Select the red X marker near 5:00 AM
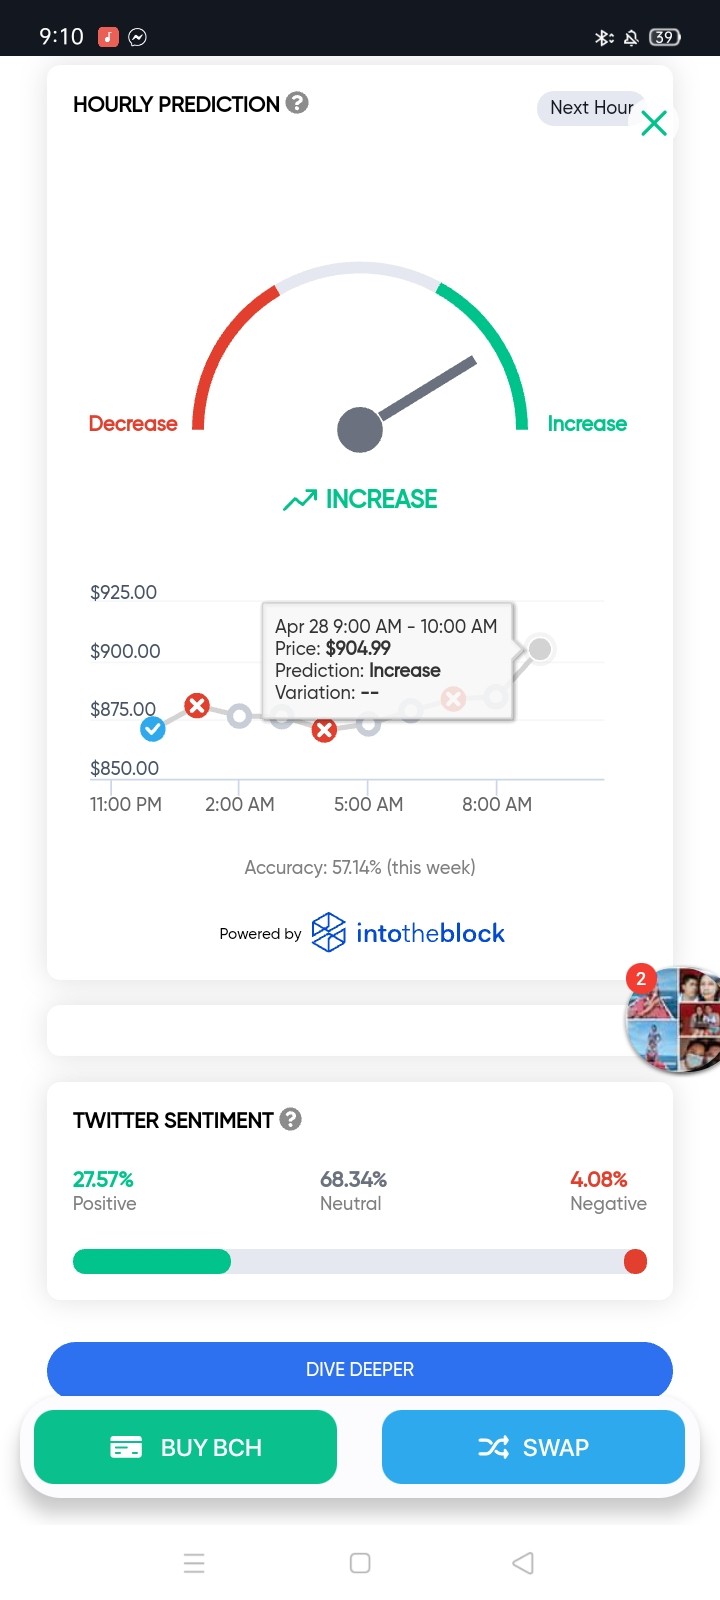This screenshot has width=720, height=1600. [324, 730]
